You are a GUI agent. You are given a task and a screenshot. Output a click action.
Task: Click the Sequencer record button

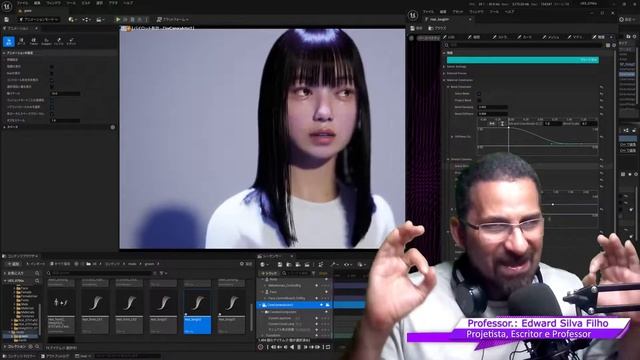[x=260, y=347]
